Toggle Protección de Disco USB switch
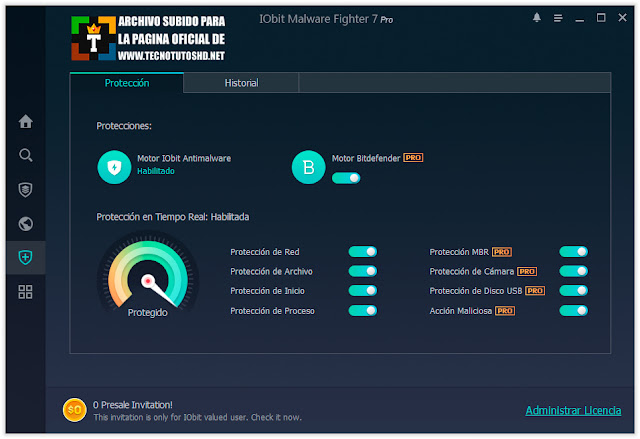 coord(573,290)
